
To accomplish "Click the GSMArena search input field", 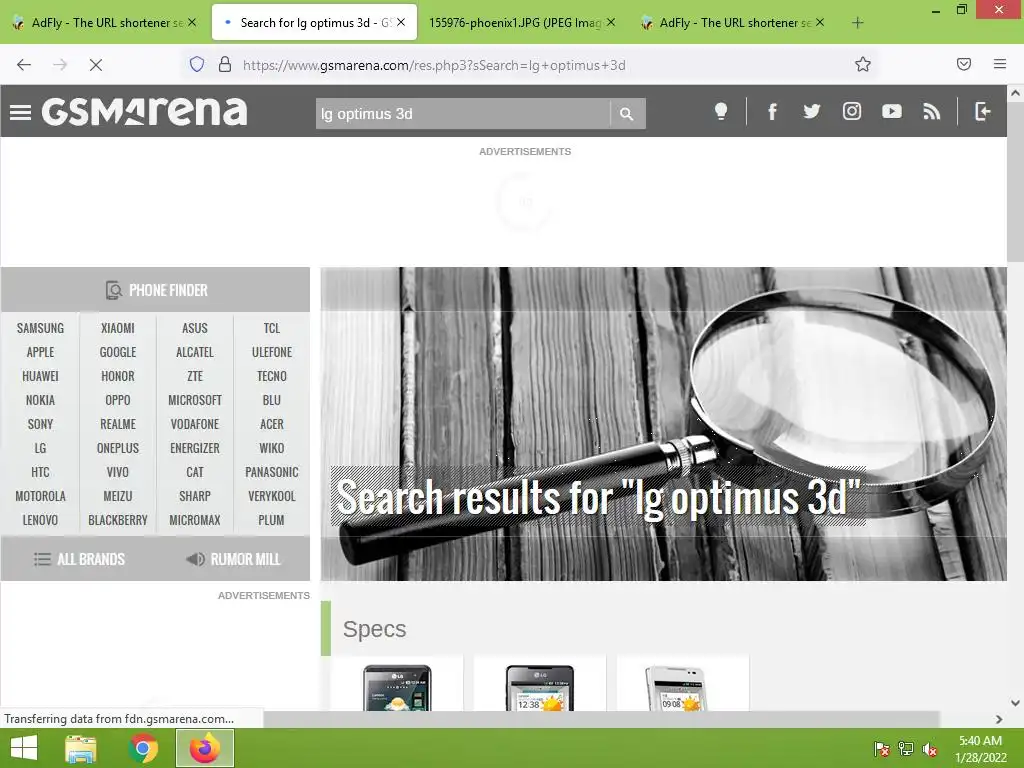I will (x=463, y=114).
